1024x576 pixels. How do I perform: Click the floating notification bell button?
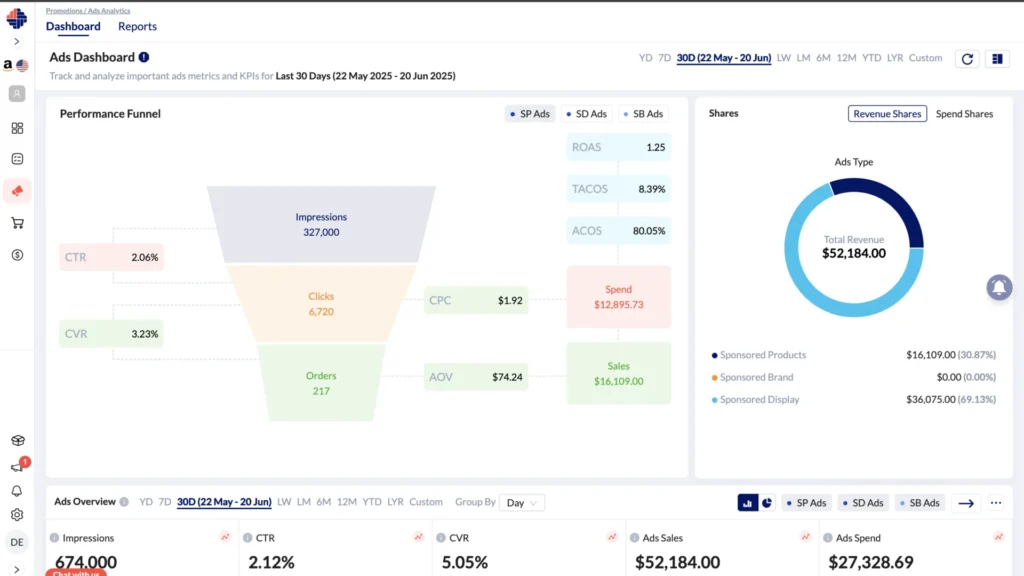pyautogui.click(x=998, y=288)
